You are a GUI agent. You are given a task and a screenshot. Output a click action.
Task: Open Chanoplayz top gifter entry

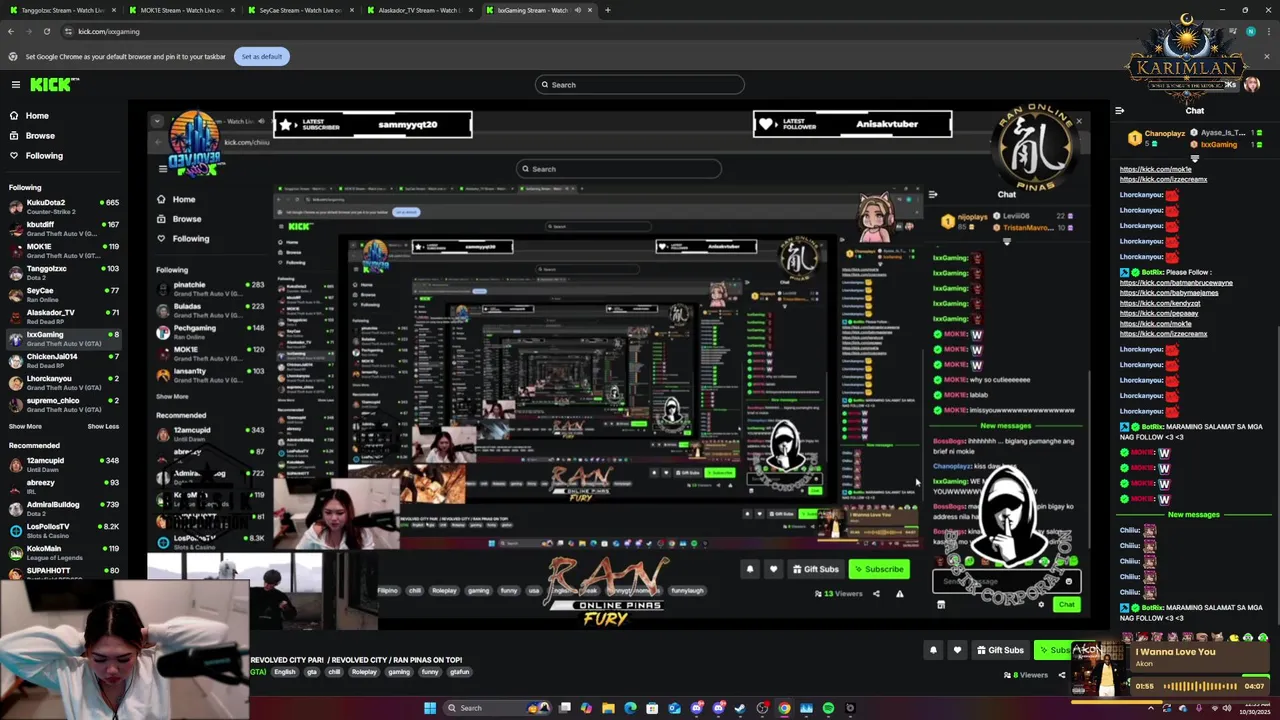[x=1156, y=138]
